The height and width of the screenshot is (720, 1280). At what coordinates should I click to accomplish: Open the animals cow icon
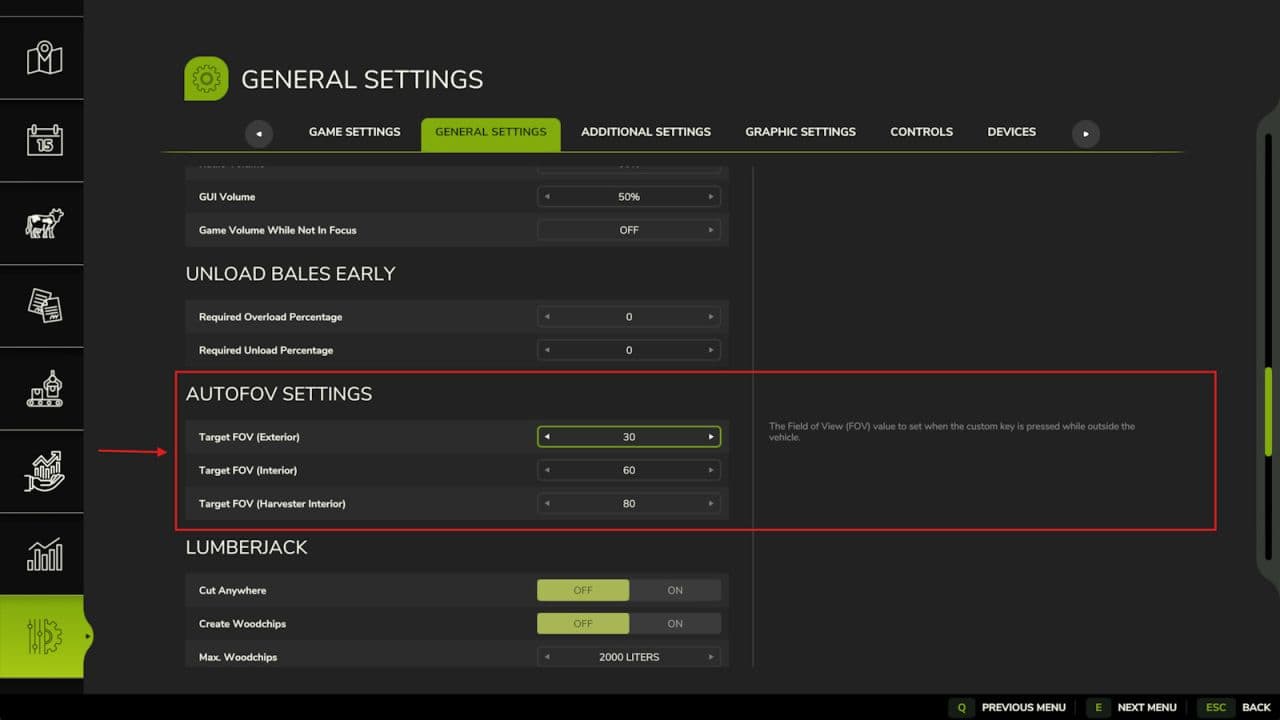(x=44, y=223)
